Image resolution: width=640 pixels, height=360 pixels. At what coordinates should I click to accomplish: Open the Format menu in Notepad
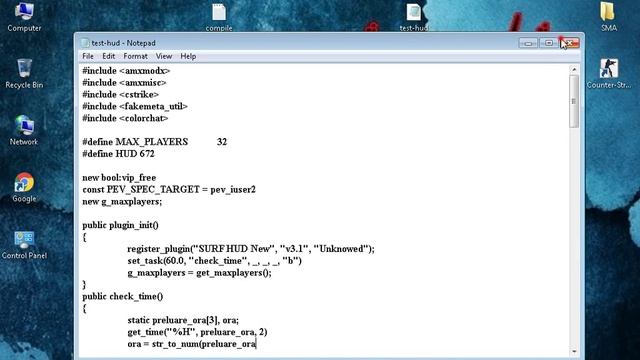[x=135, y=56]
